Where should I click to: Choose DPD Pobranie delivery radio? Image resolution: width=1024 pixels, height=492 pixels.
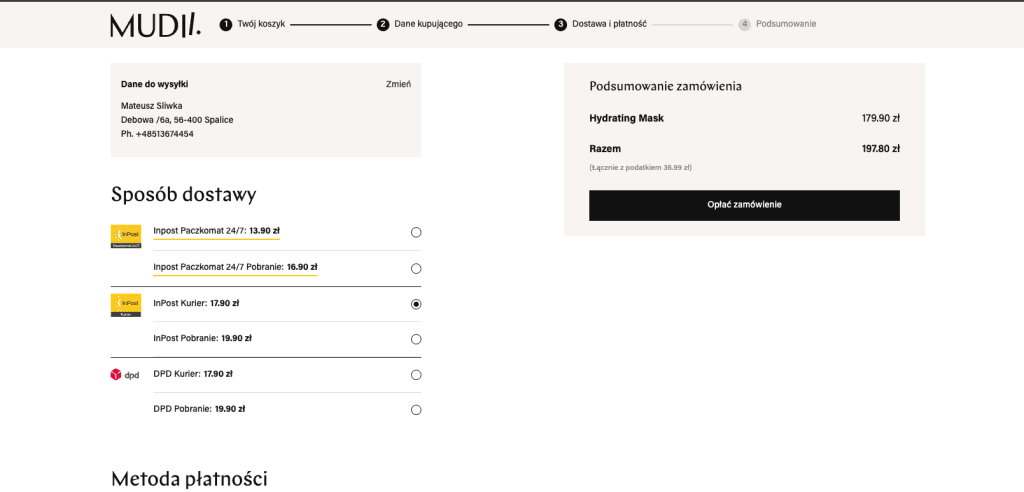[x=416, y=410]
